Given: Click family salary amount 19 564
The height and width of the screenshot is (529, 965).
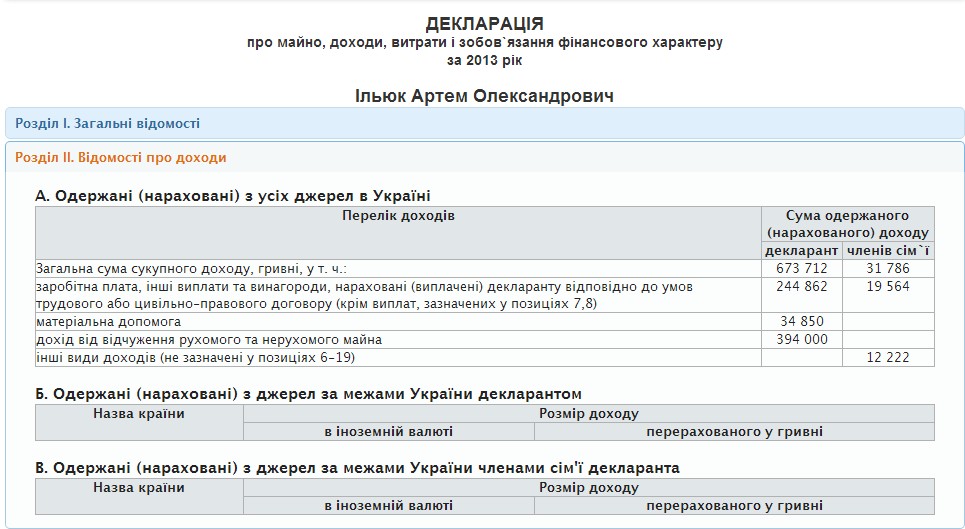Looking at the screenshot, I should click(888, 286).
